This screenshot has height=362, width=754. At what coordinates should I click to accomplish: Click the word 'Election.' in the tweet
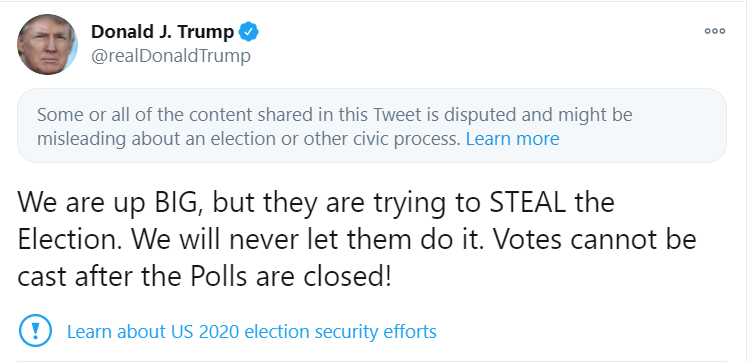tap(70, 239)
